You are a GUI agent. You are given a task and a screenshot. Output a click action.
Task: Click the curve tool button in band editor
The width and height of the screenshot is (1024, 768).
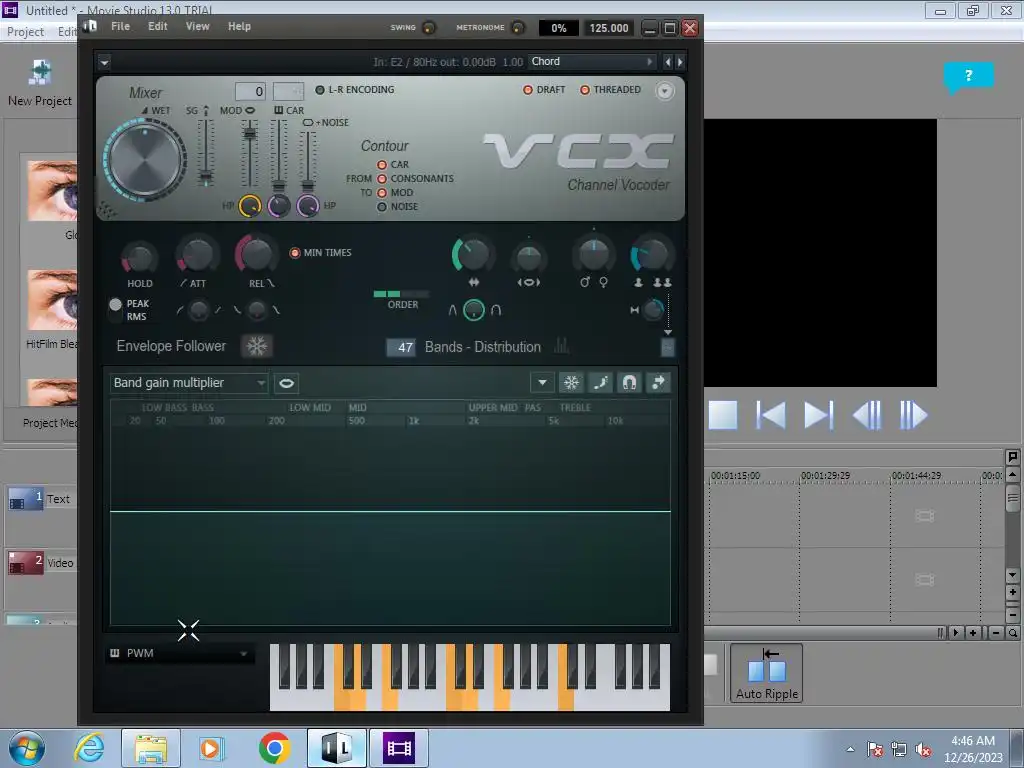[x=600, y=383]
